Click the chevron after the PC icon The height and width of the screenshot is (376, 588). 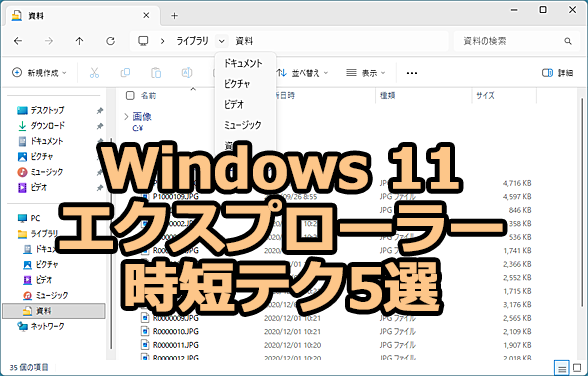pyautogui.click(x=162, y=41)
